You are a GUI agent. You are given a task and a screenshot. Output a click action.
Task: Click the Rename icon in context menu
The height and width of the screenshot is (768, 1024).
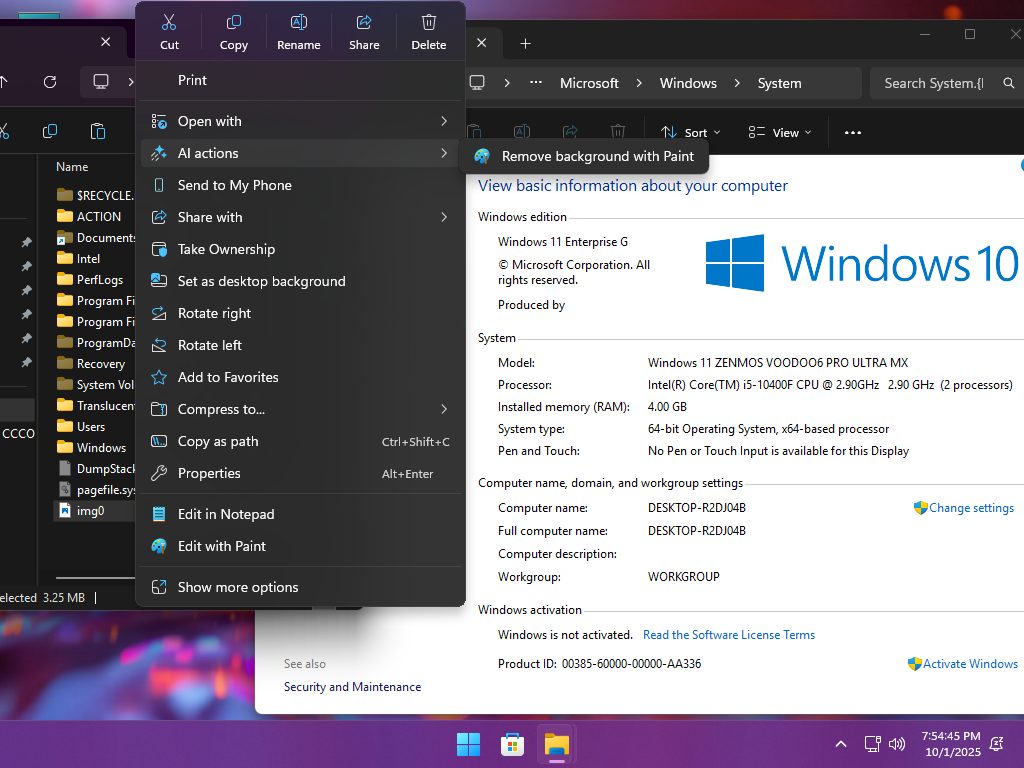point(298,23)
